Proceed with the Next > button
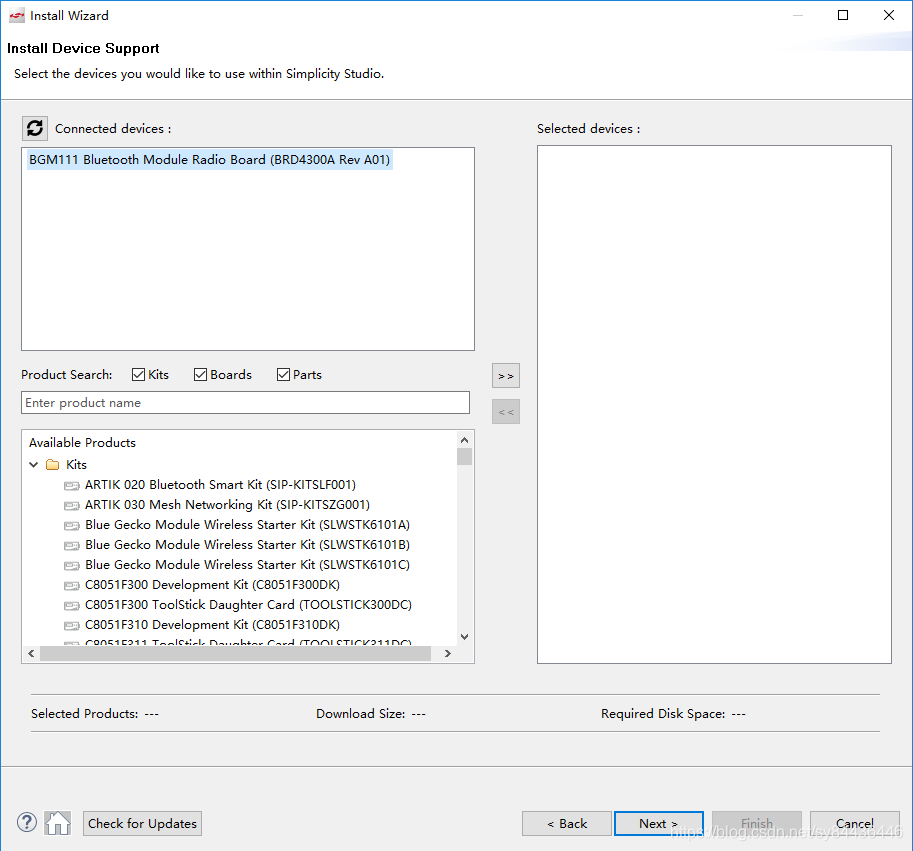Image resolution: width=913 pixels, height=851 pixels. pos(659,824)
